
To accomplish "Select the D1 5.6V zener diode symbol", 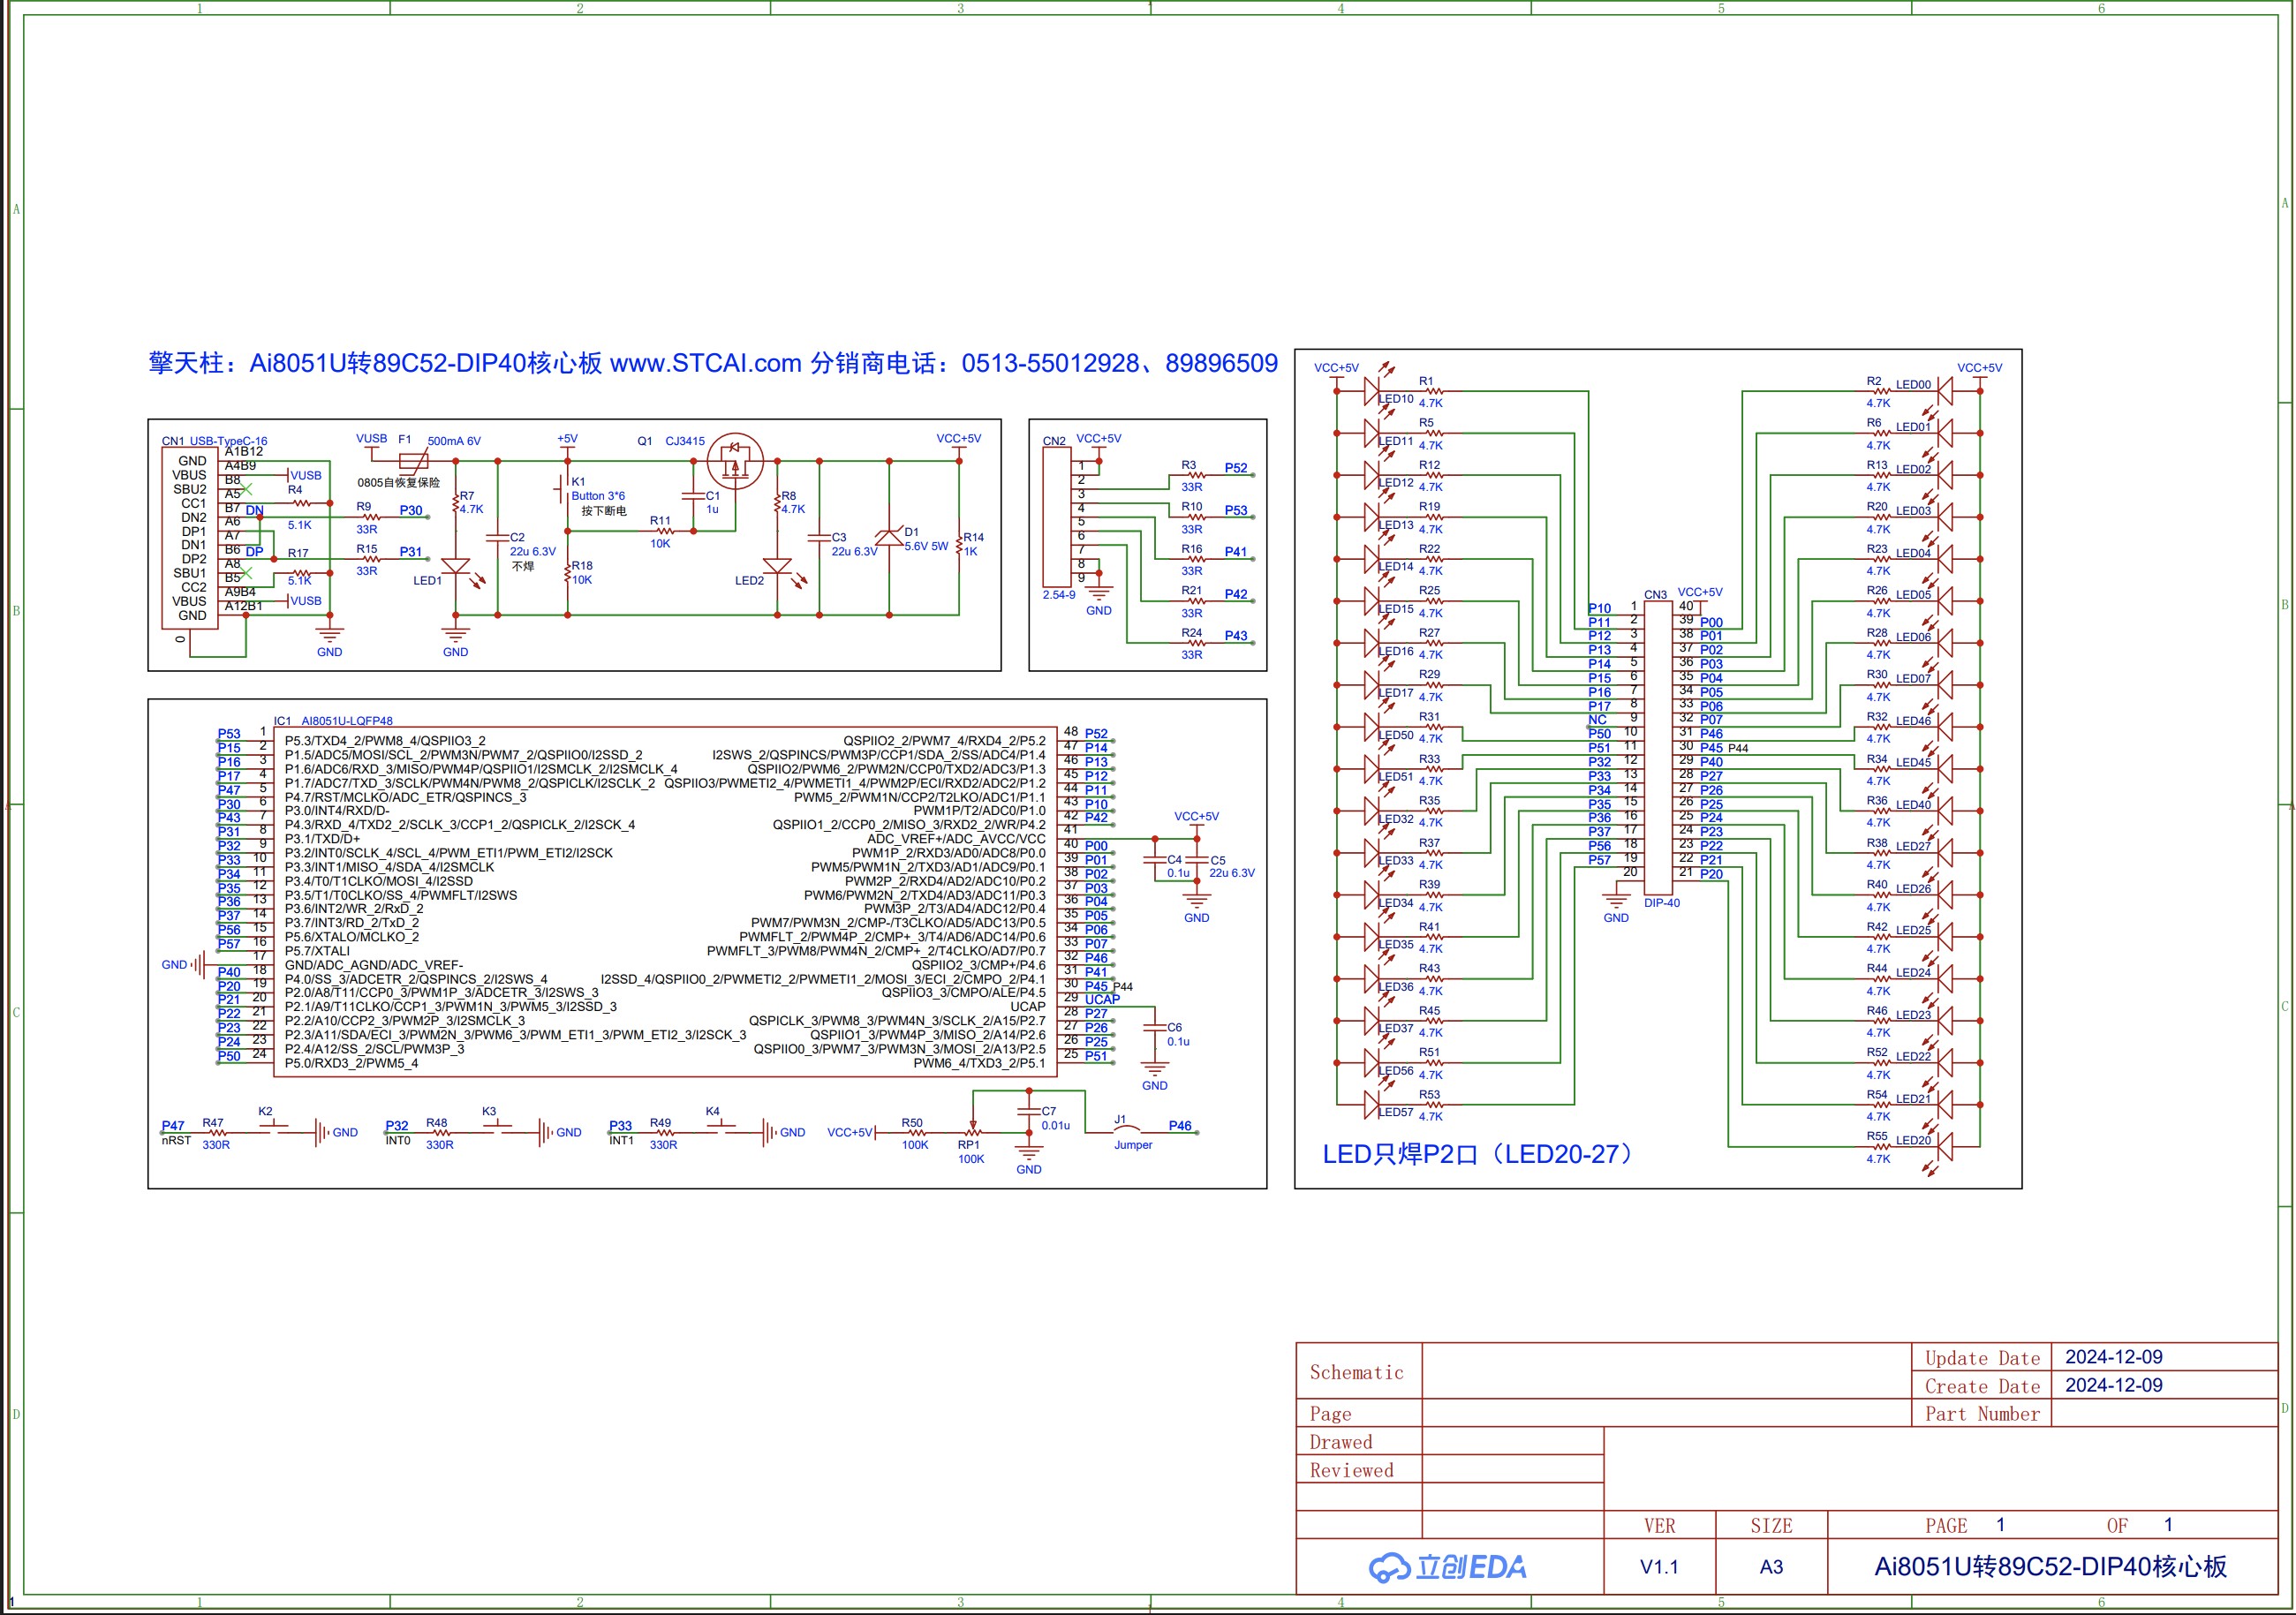I will tap(889, 537).
